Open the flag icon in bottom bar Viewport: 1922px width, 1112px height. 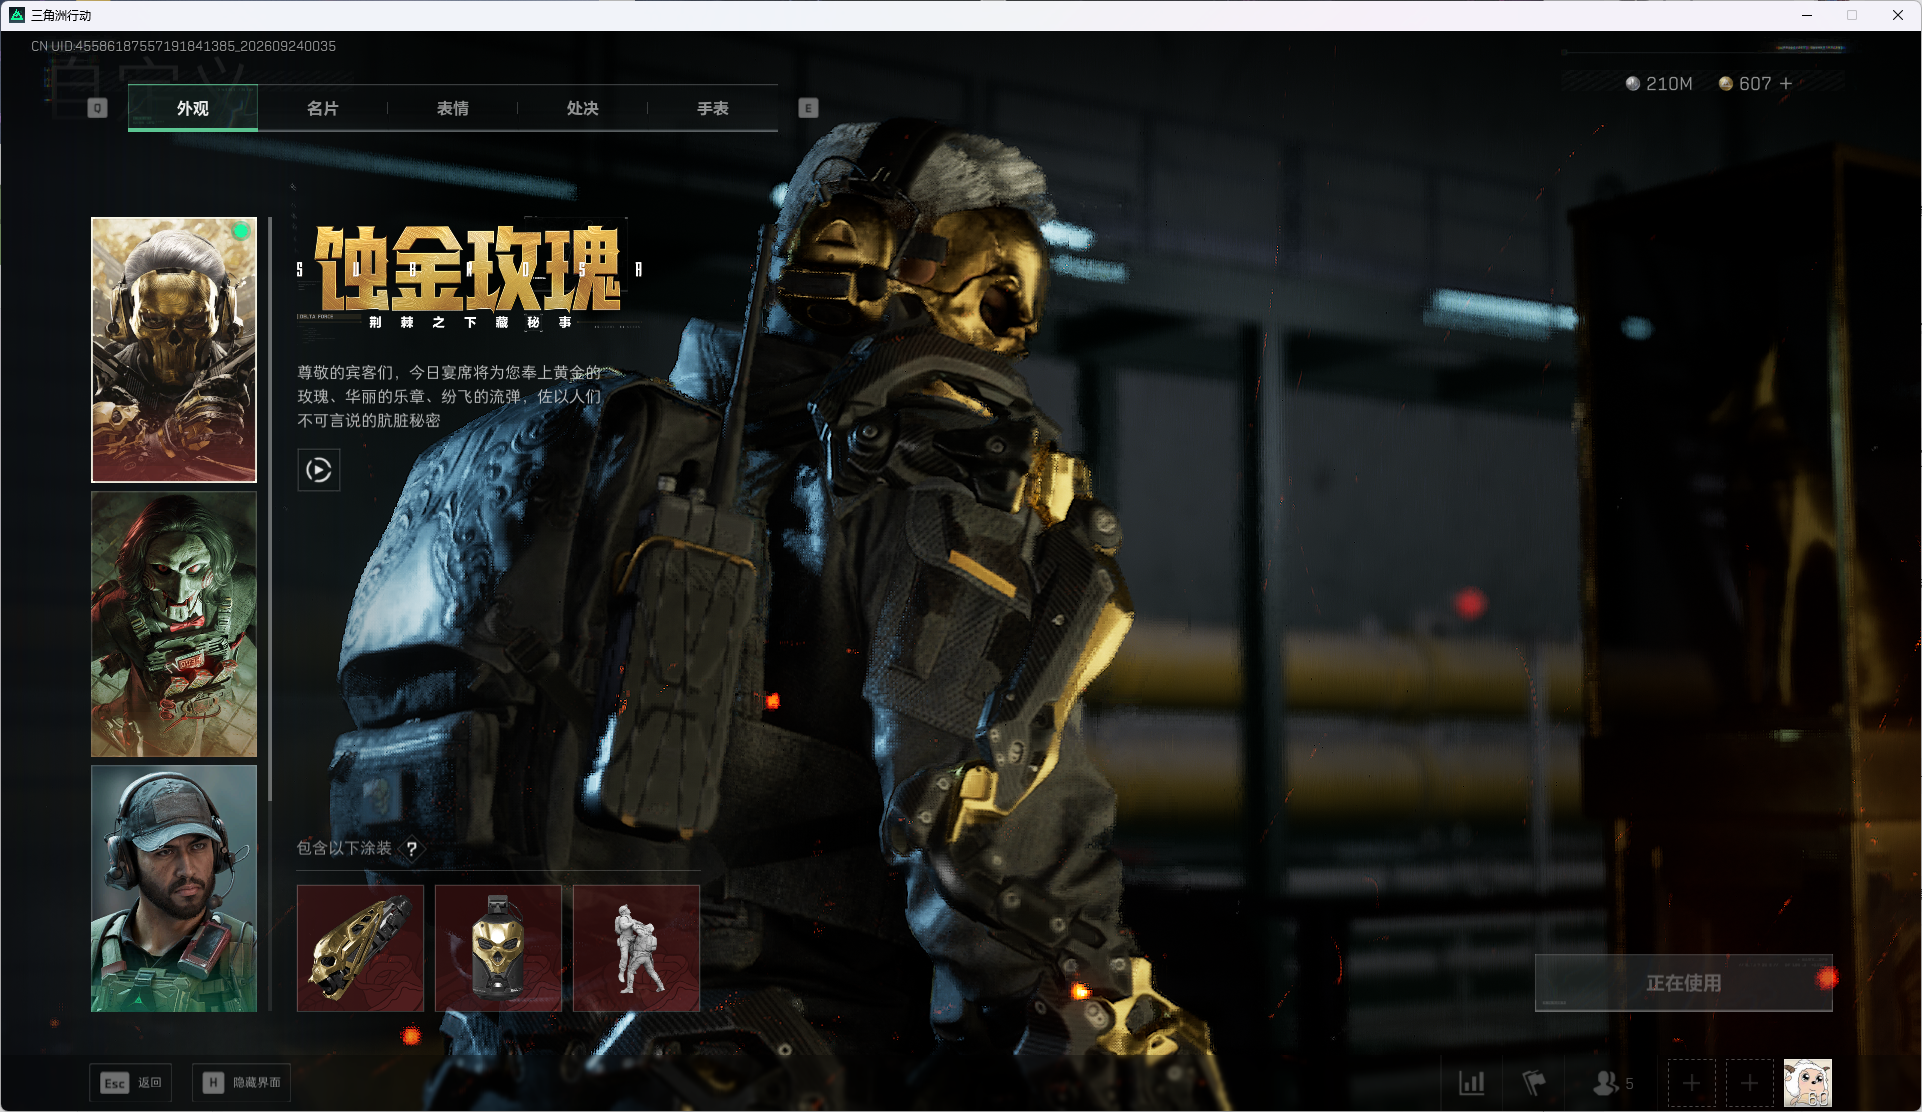[x=1534, y=1083]
